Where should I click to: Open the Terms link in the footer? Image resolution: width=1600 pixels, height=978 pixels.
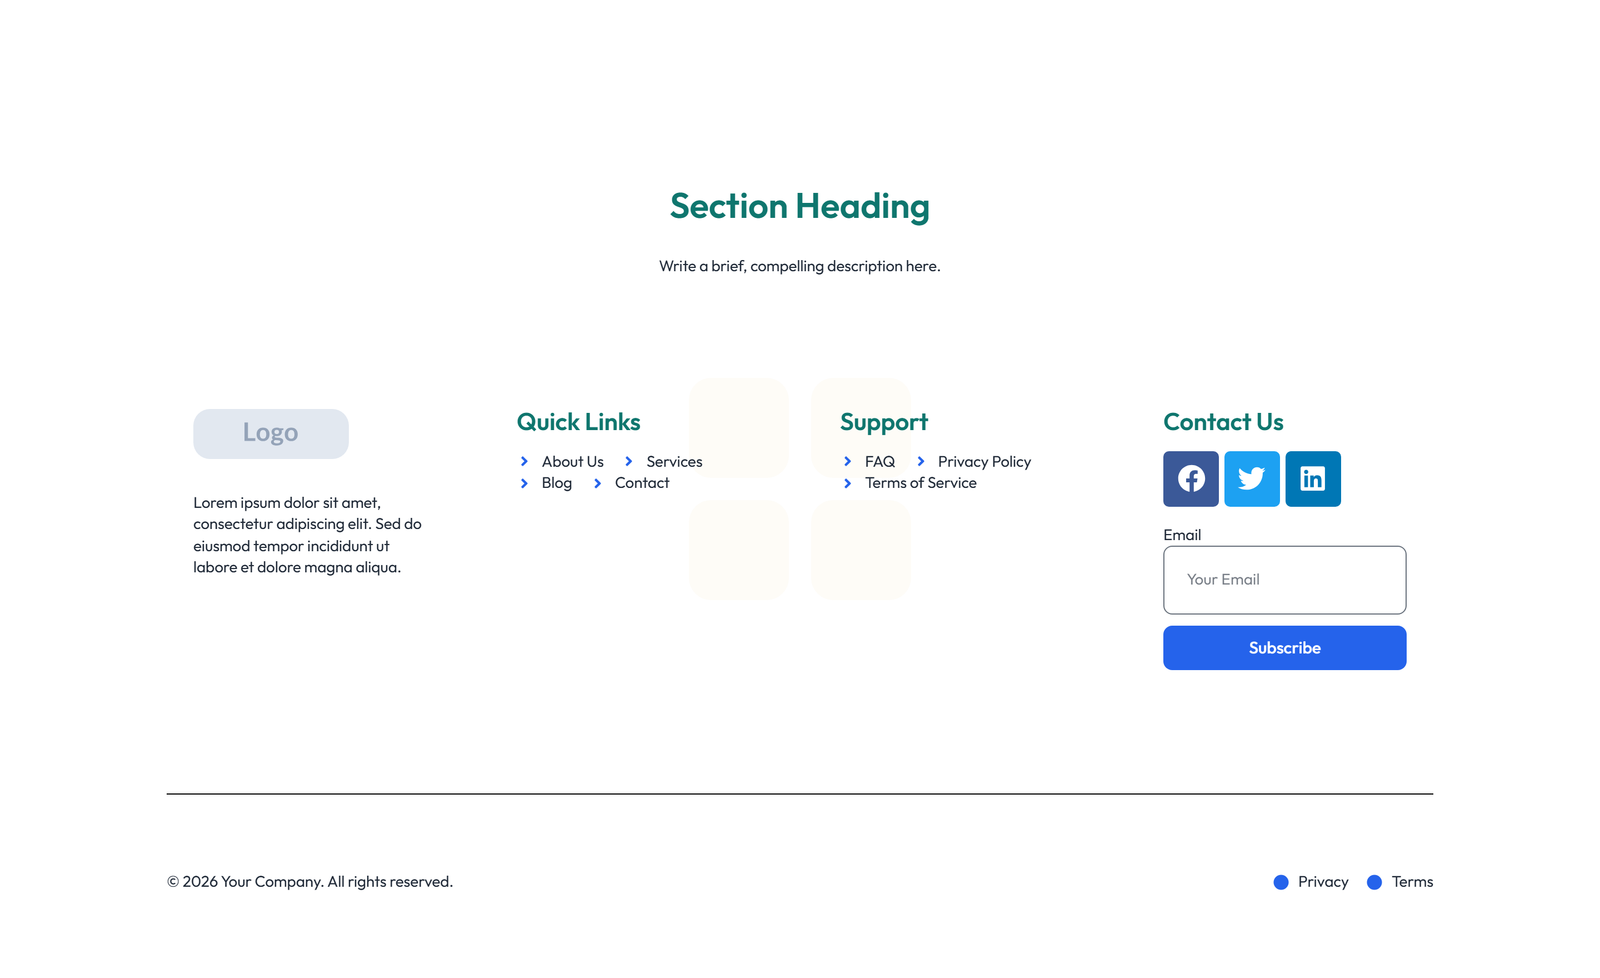(1412, 882)
